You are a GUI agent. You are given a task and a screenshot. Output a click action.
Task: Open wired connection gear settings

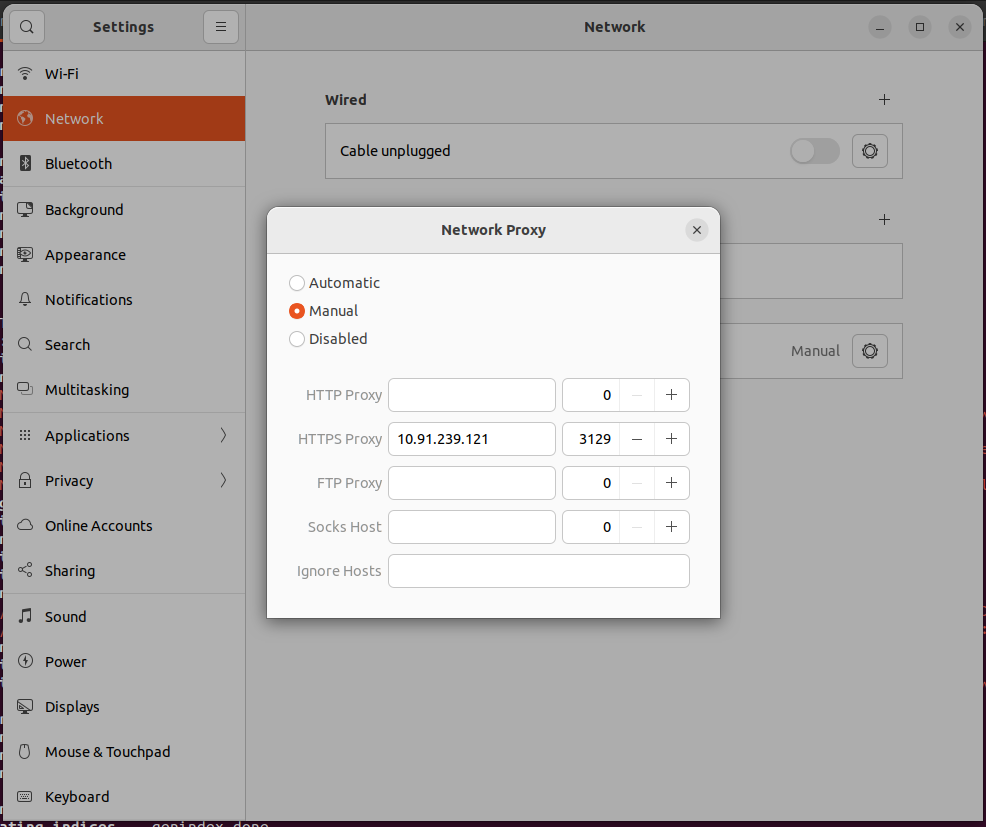[x=869, y=151]
